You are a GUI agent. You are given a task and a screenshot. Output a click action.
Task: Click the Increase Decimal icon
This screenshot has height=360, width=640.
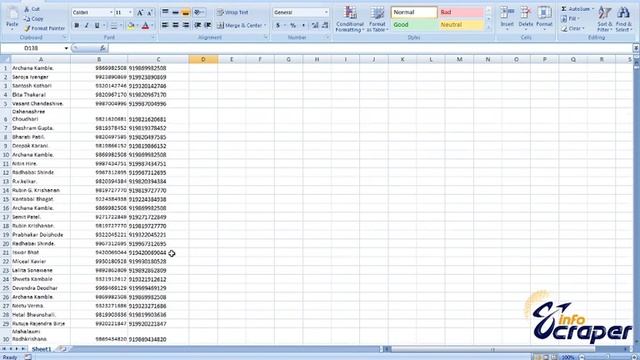315,25
